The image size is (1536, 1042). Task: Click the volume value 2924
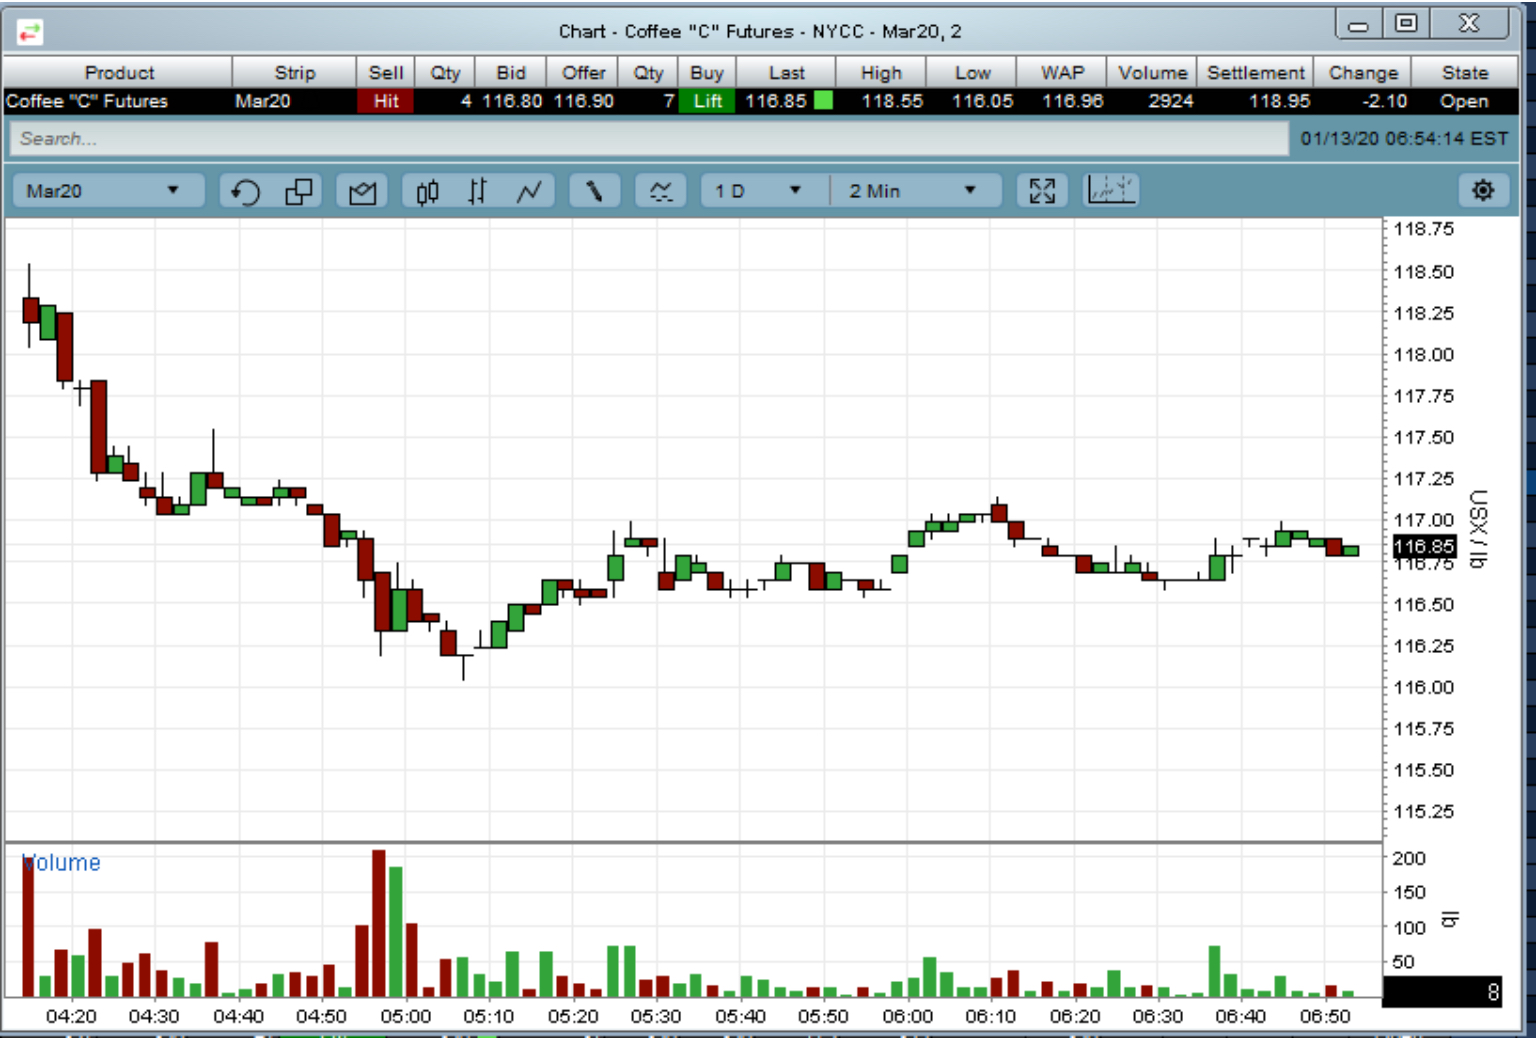[x=1171, y=101]
